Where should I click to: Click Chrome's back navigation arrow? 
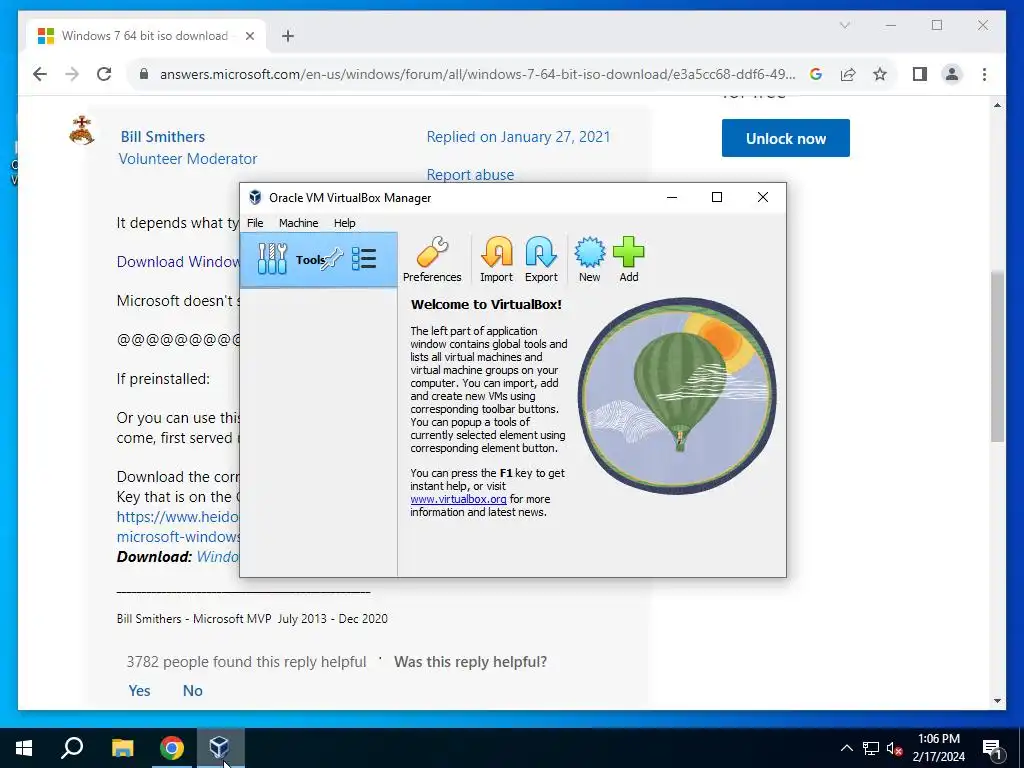[x=40, y=74]
